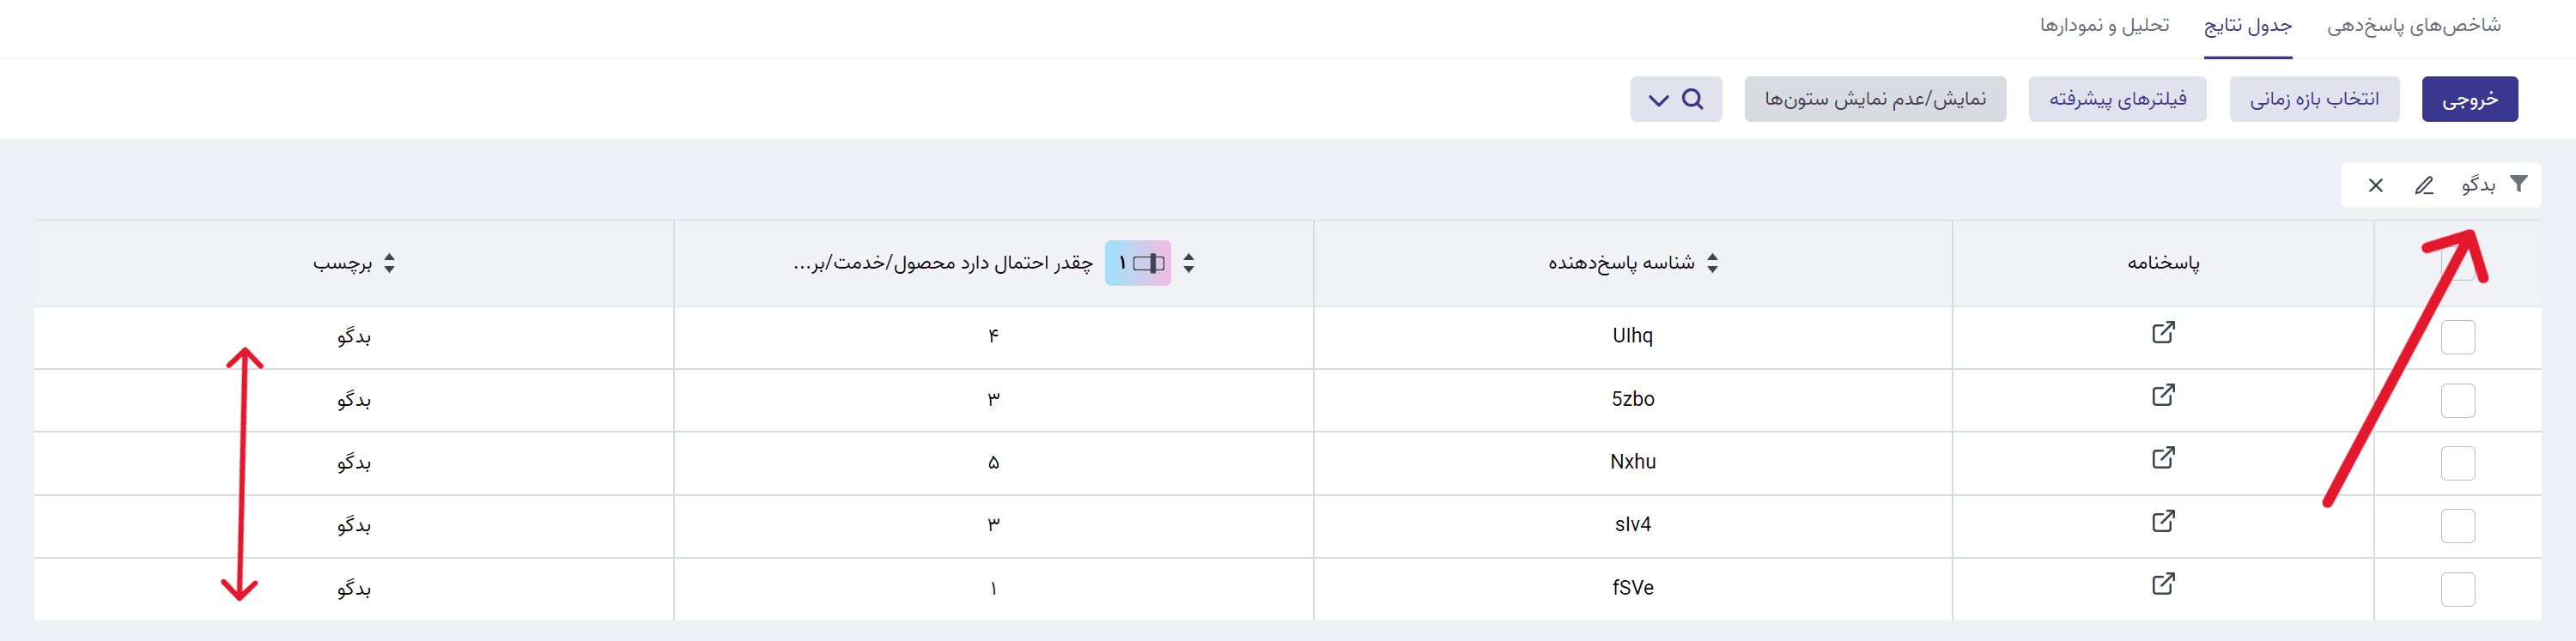Switch to the تحلیل و نمودارها tab

click(2104, 26)
